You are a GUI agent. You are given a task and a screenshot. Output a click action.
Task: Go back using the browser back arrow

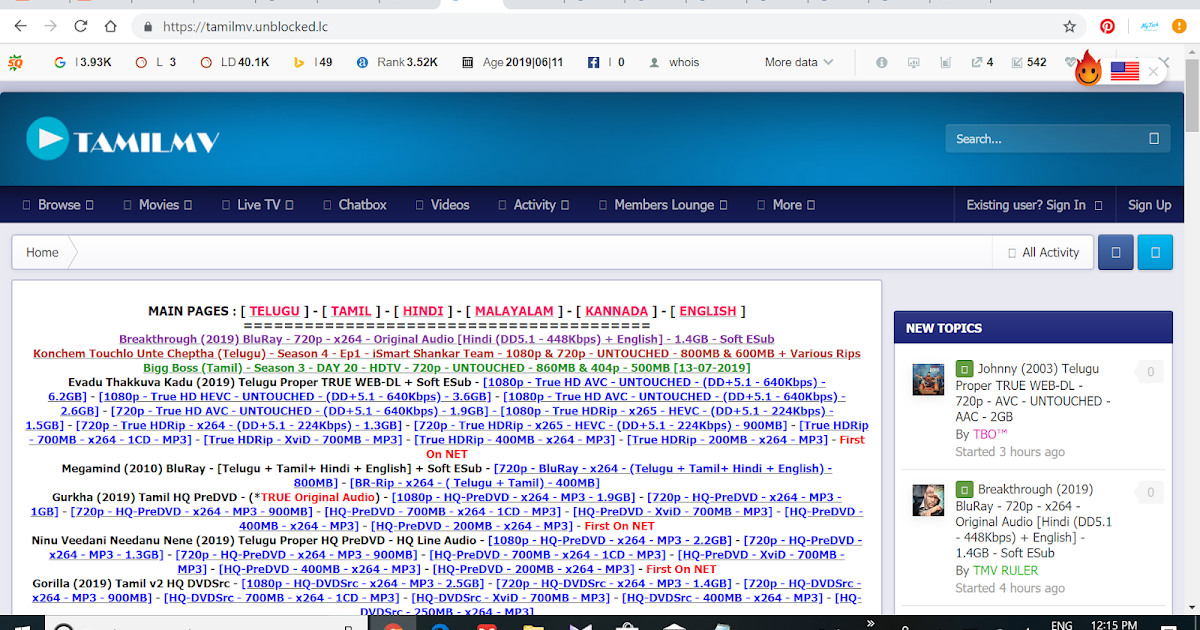coord(21,26)
